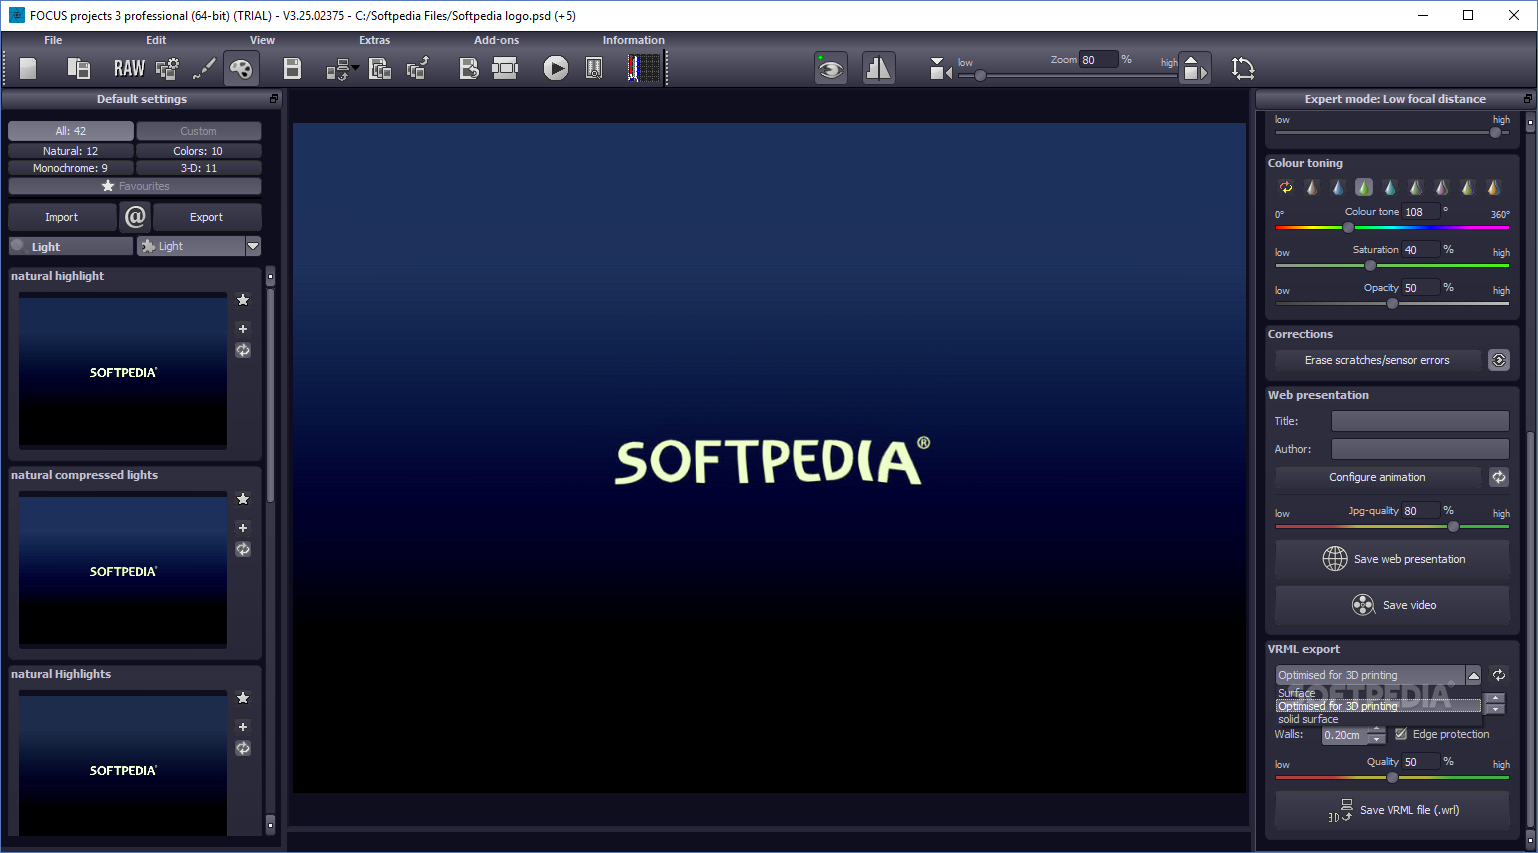The width and height of the screenshot is (1538, 853).
Task: Open the Add-ons menu
Action: (x=497, y=40)
